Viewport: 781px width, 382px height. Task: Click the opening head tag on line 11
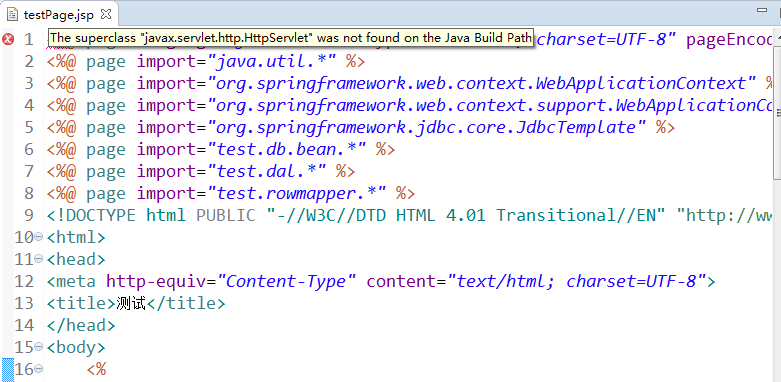[76, 259]
